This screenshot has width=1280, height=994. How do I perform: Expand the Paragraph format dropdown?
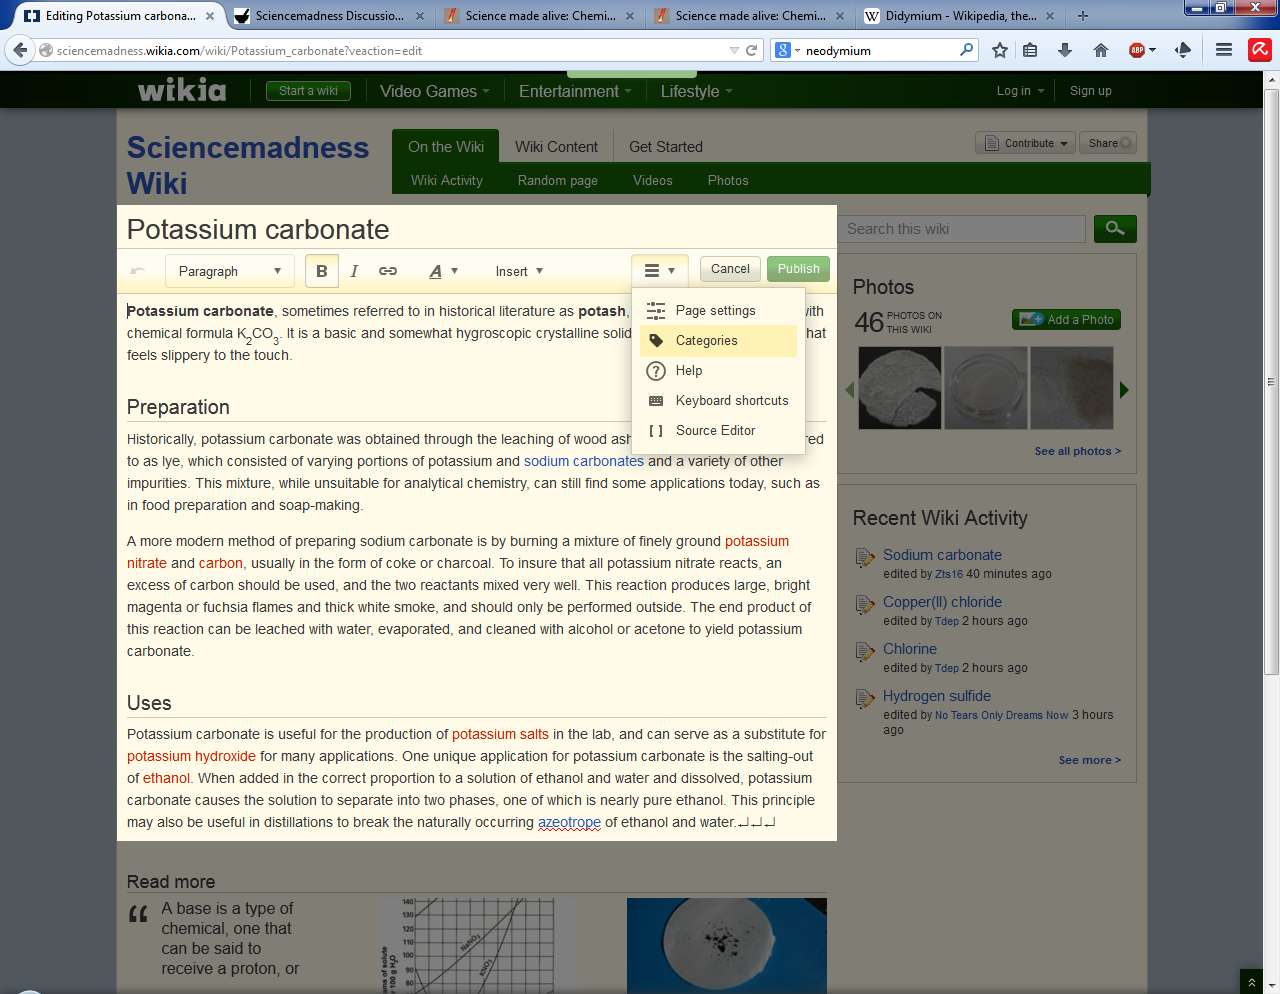[x=230, y=271]
